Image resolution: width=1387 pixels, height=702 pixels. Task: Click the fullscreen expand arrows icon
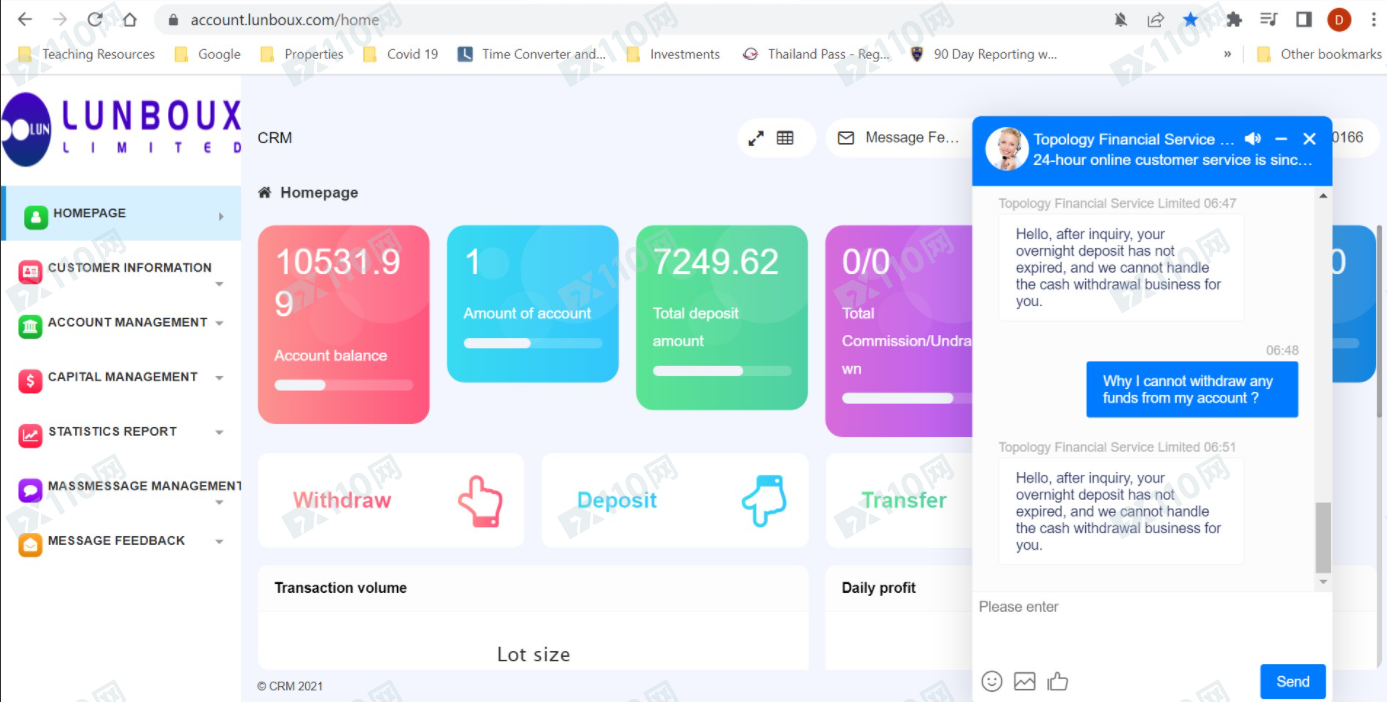pyautogui.click(x=756, y=138)
